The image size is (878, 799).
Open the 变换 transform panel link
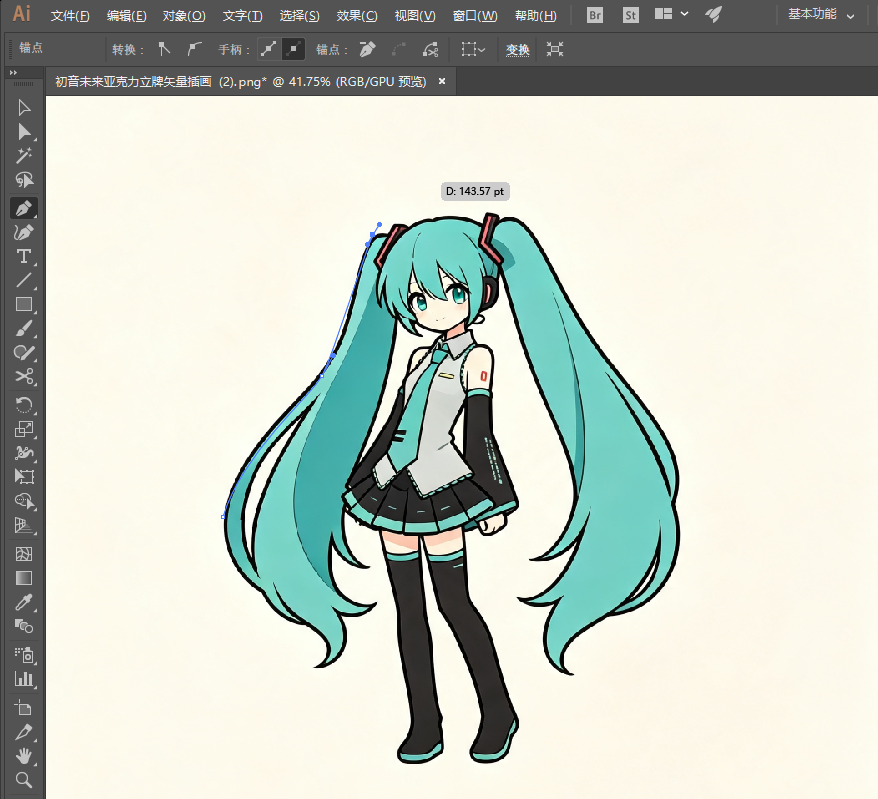[517, 50]
